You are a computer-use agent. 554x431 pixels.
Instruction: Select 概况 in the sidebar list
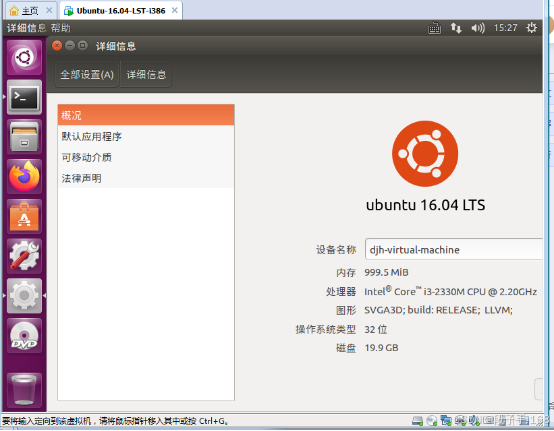click(146, 115)
